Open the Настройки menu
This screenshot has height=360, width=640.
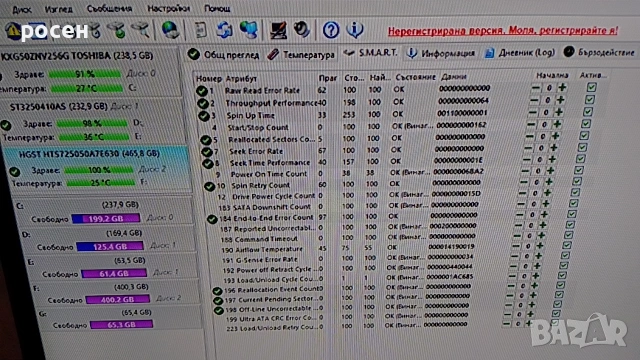point(169,8)
